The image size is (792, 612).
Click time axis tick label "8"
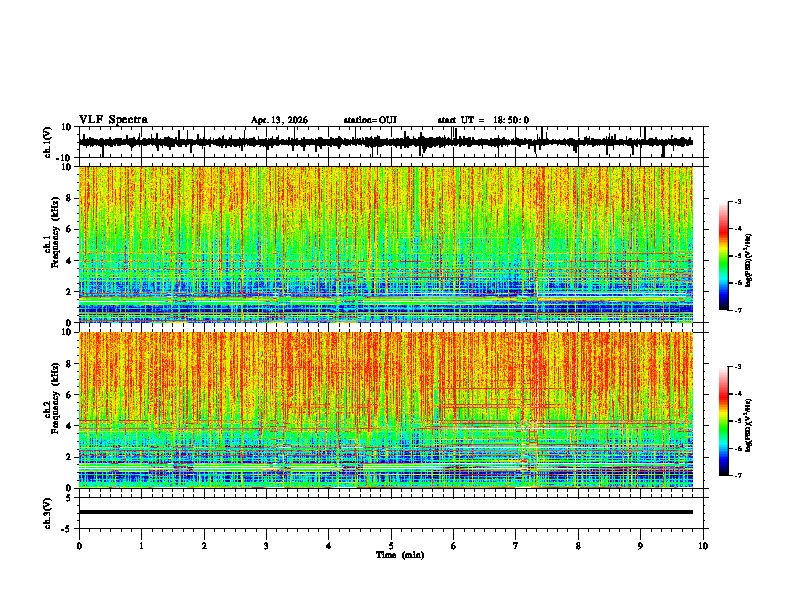tap(578, 546)
